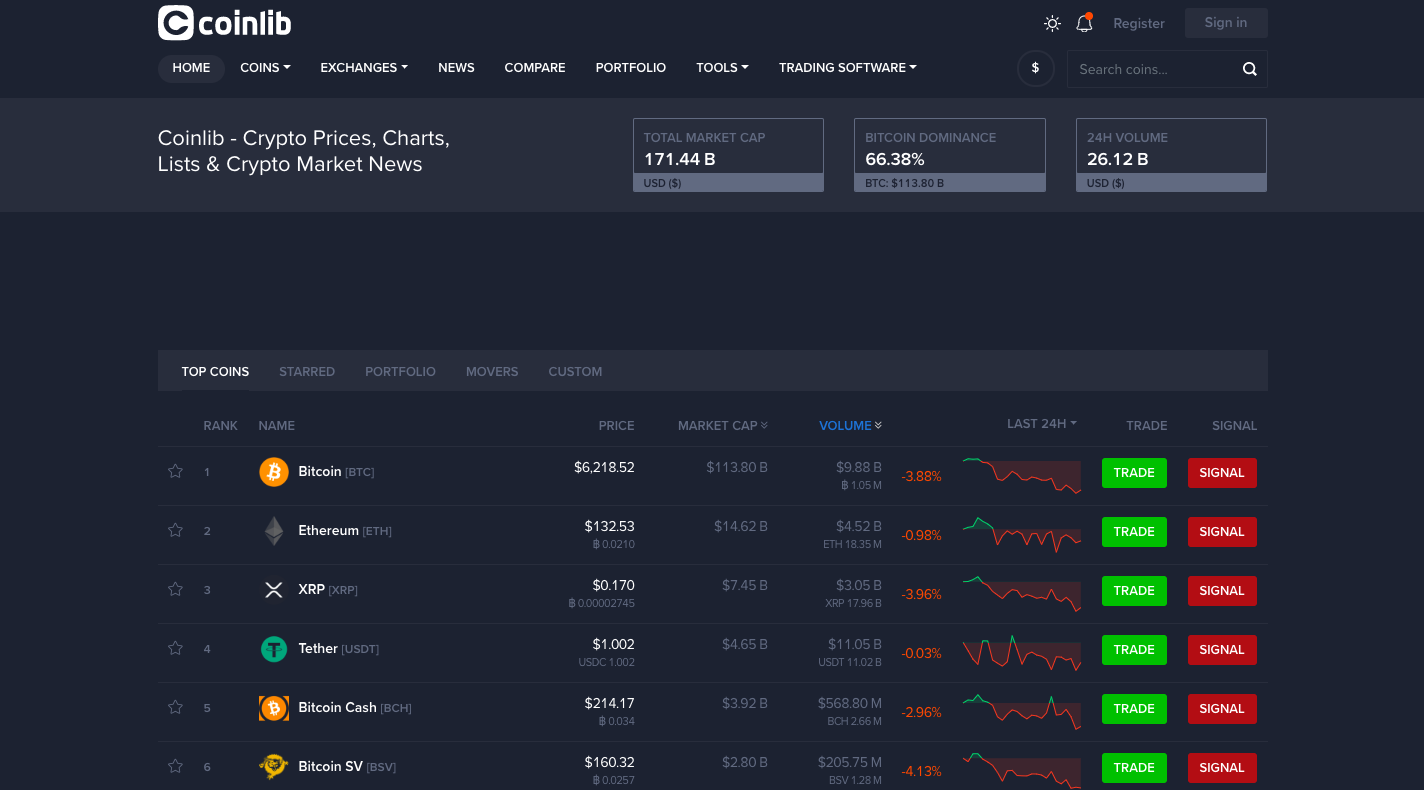The height and width of the screenshot is (790, 1424).
Task: Click the Tether coin icon
Action: [274, 649]
